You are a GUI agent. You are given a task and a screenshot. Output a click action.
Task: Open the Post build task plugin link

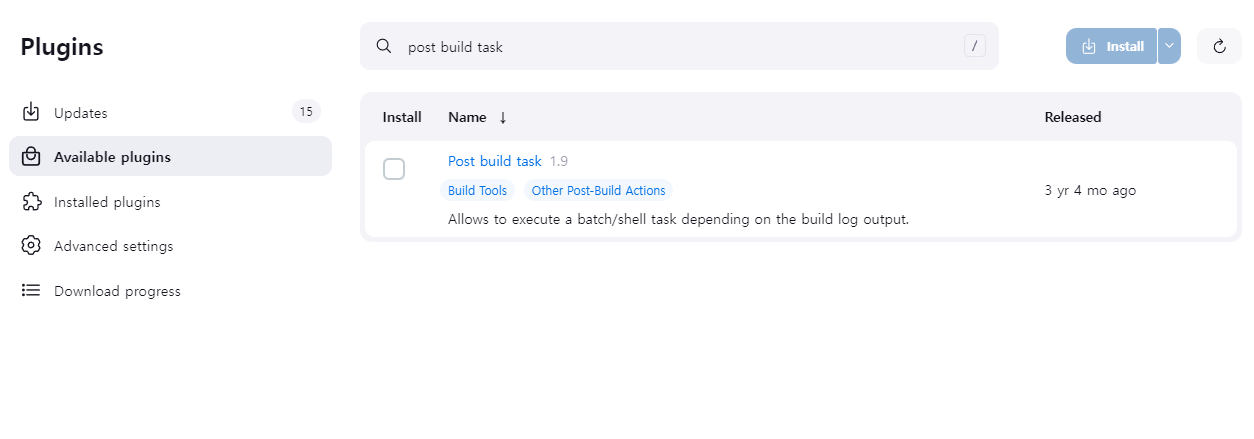494,161
